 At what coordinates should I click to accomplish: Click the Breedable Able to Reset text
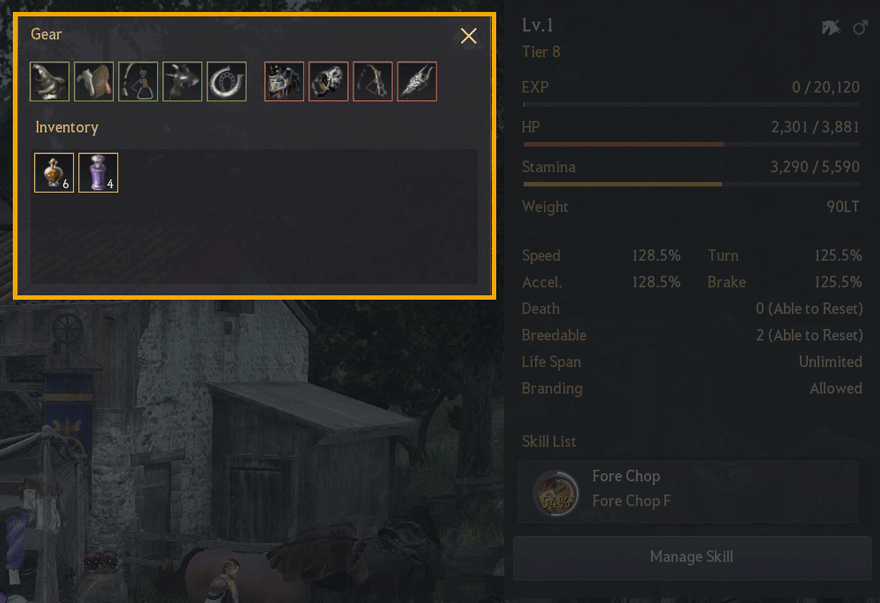click(809, 335)
